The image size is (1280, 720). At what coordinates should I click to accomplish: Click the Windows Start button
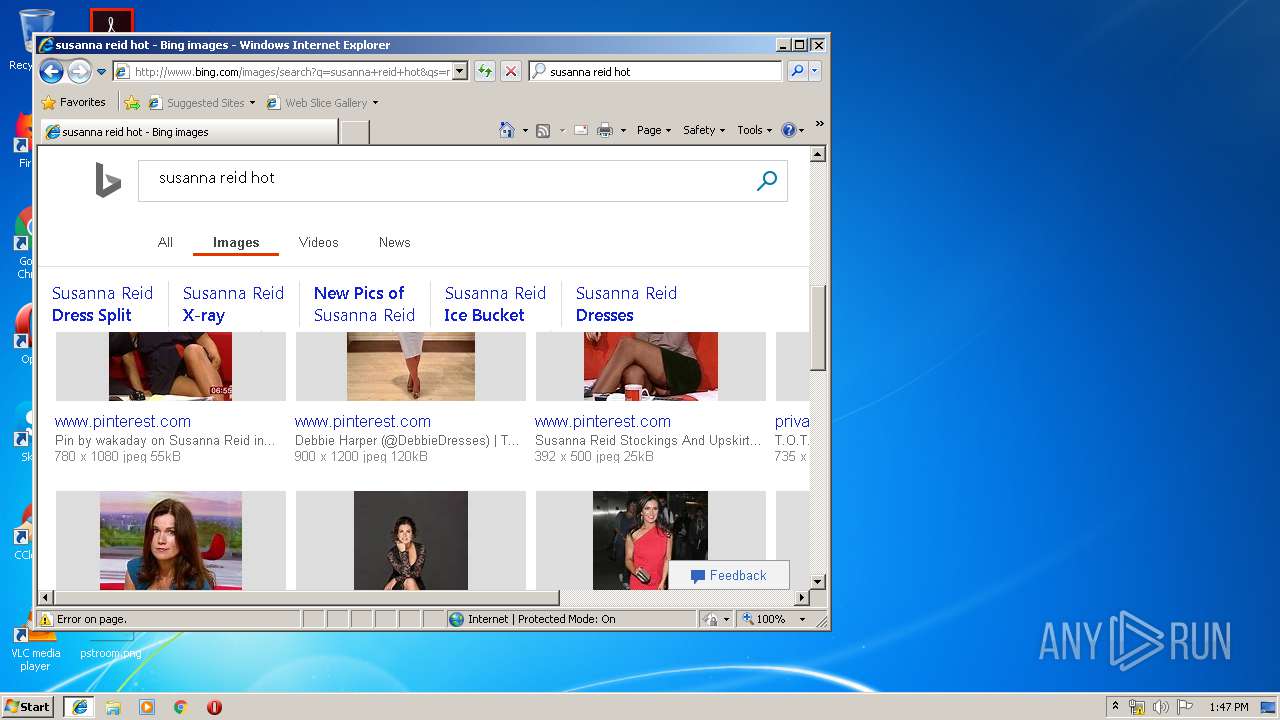pos(28,706)
